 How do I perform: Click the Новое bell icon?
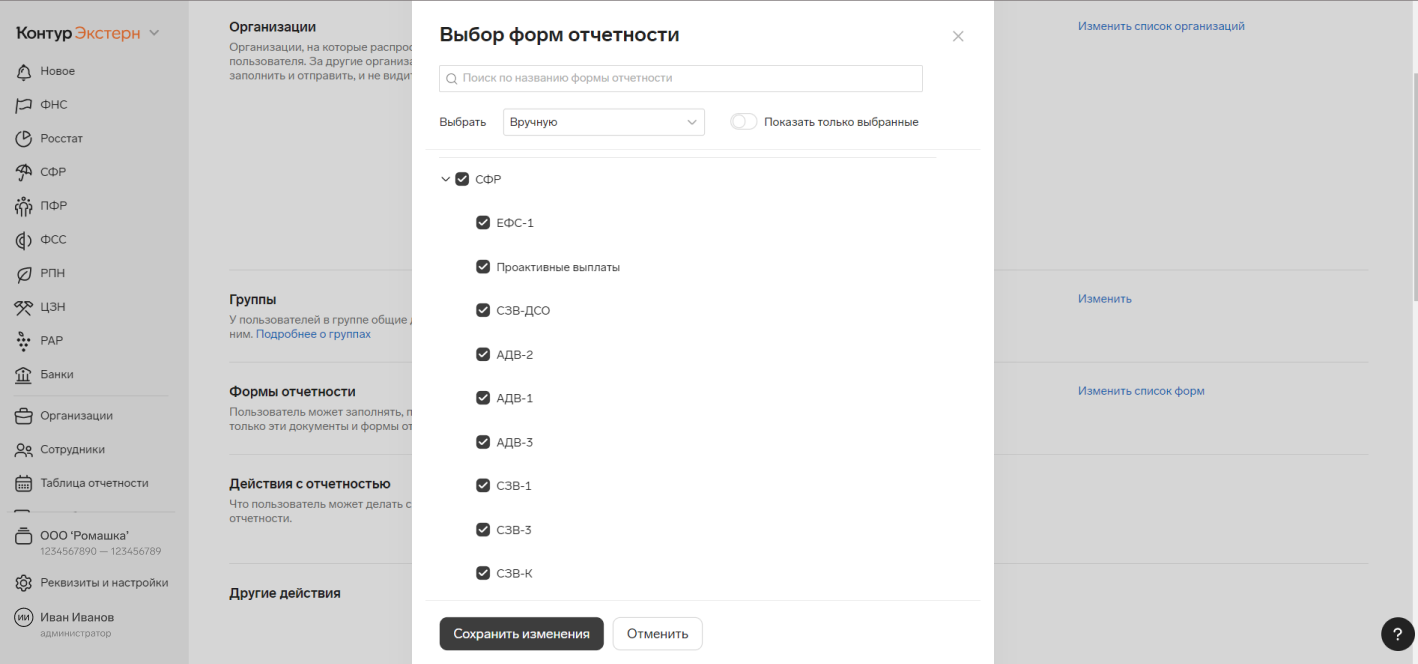pos(24,71)
